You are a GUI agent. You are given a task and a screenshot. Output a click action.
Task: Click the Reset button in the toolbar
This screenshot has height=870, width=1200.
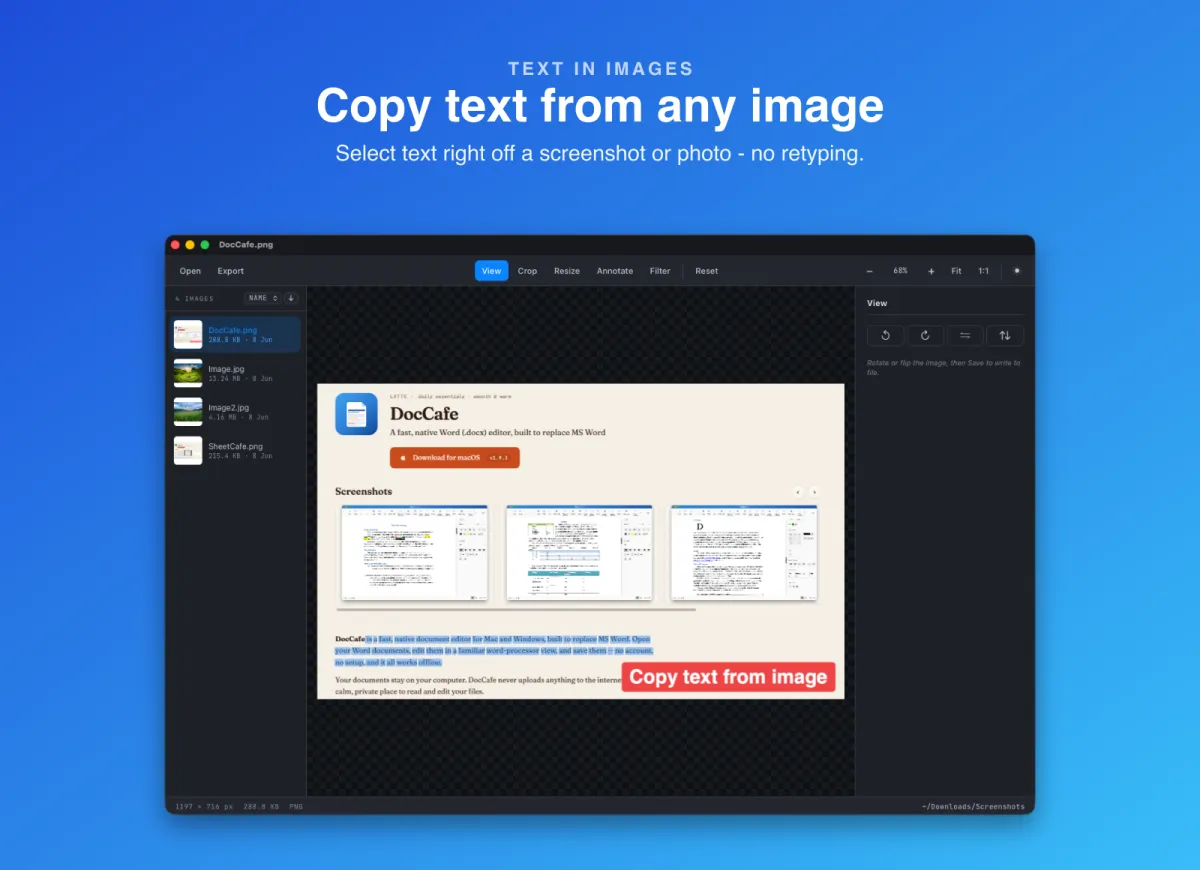coord(707,271)
